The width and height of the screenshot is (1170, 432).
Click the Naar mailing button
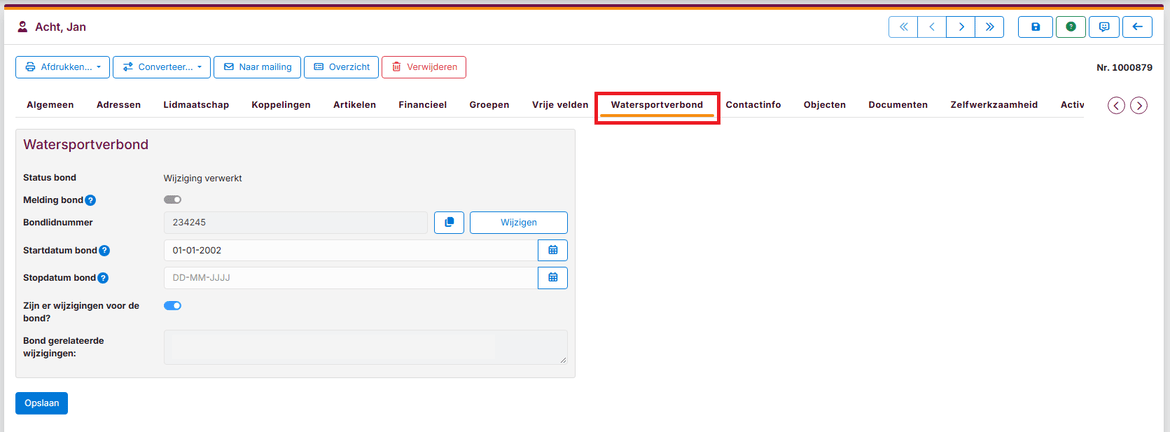coord(257,67)
